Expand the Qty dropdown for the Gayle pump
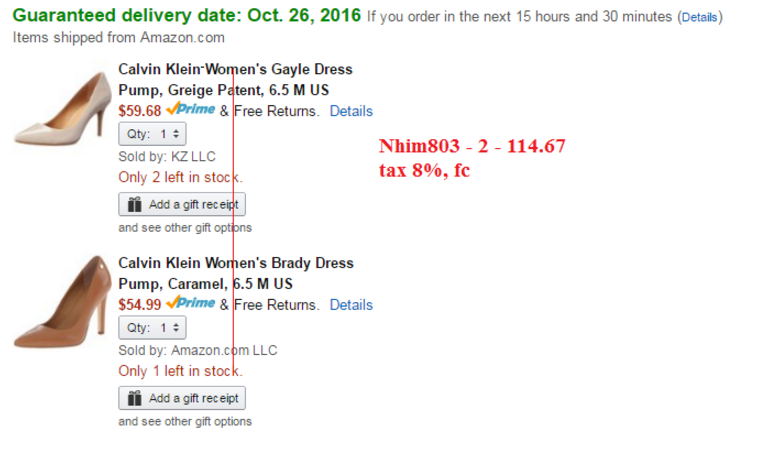Viewport: 769px width, 450px height. tap(152, 134)
